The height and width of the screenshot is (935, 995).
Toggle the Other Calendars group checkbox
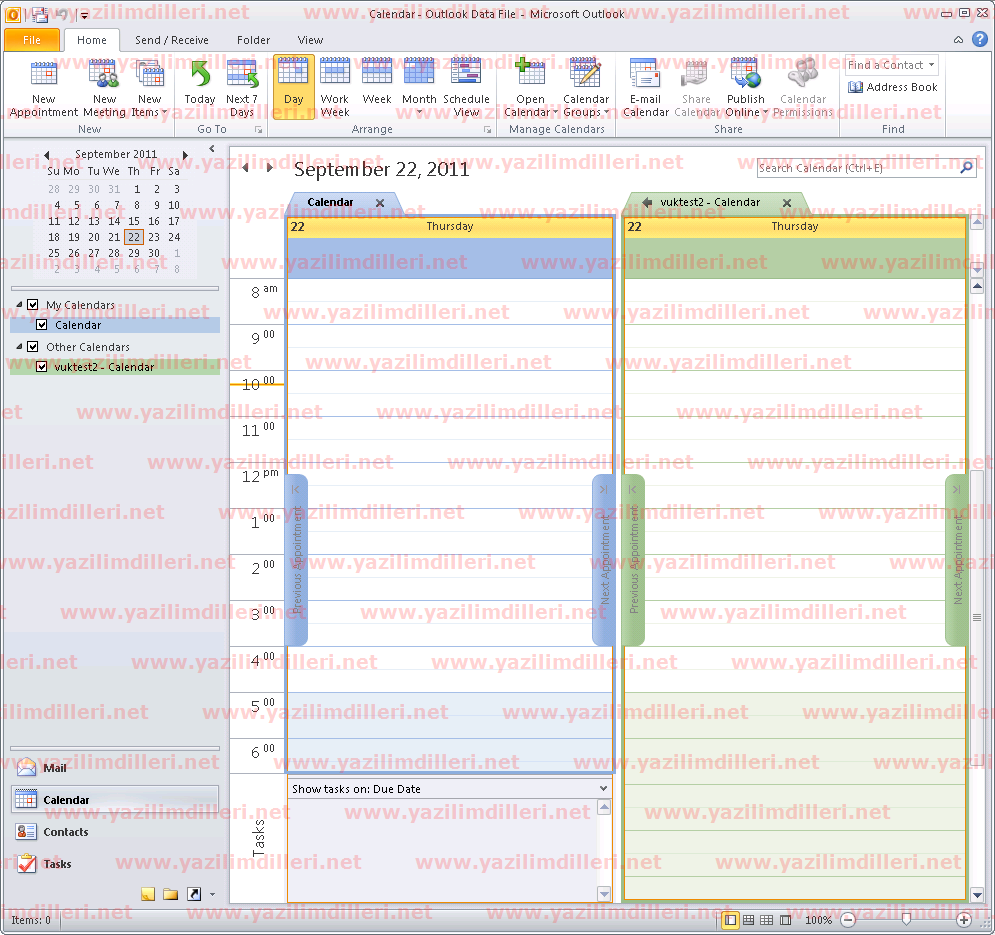click(x=33, y=347)
